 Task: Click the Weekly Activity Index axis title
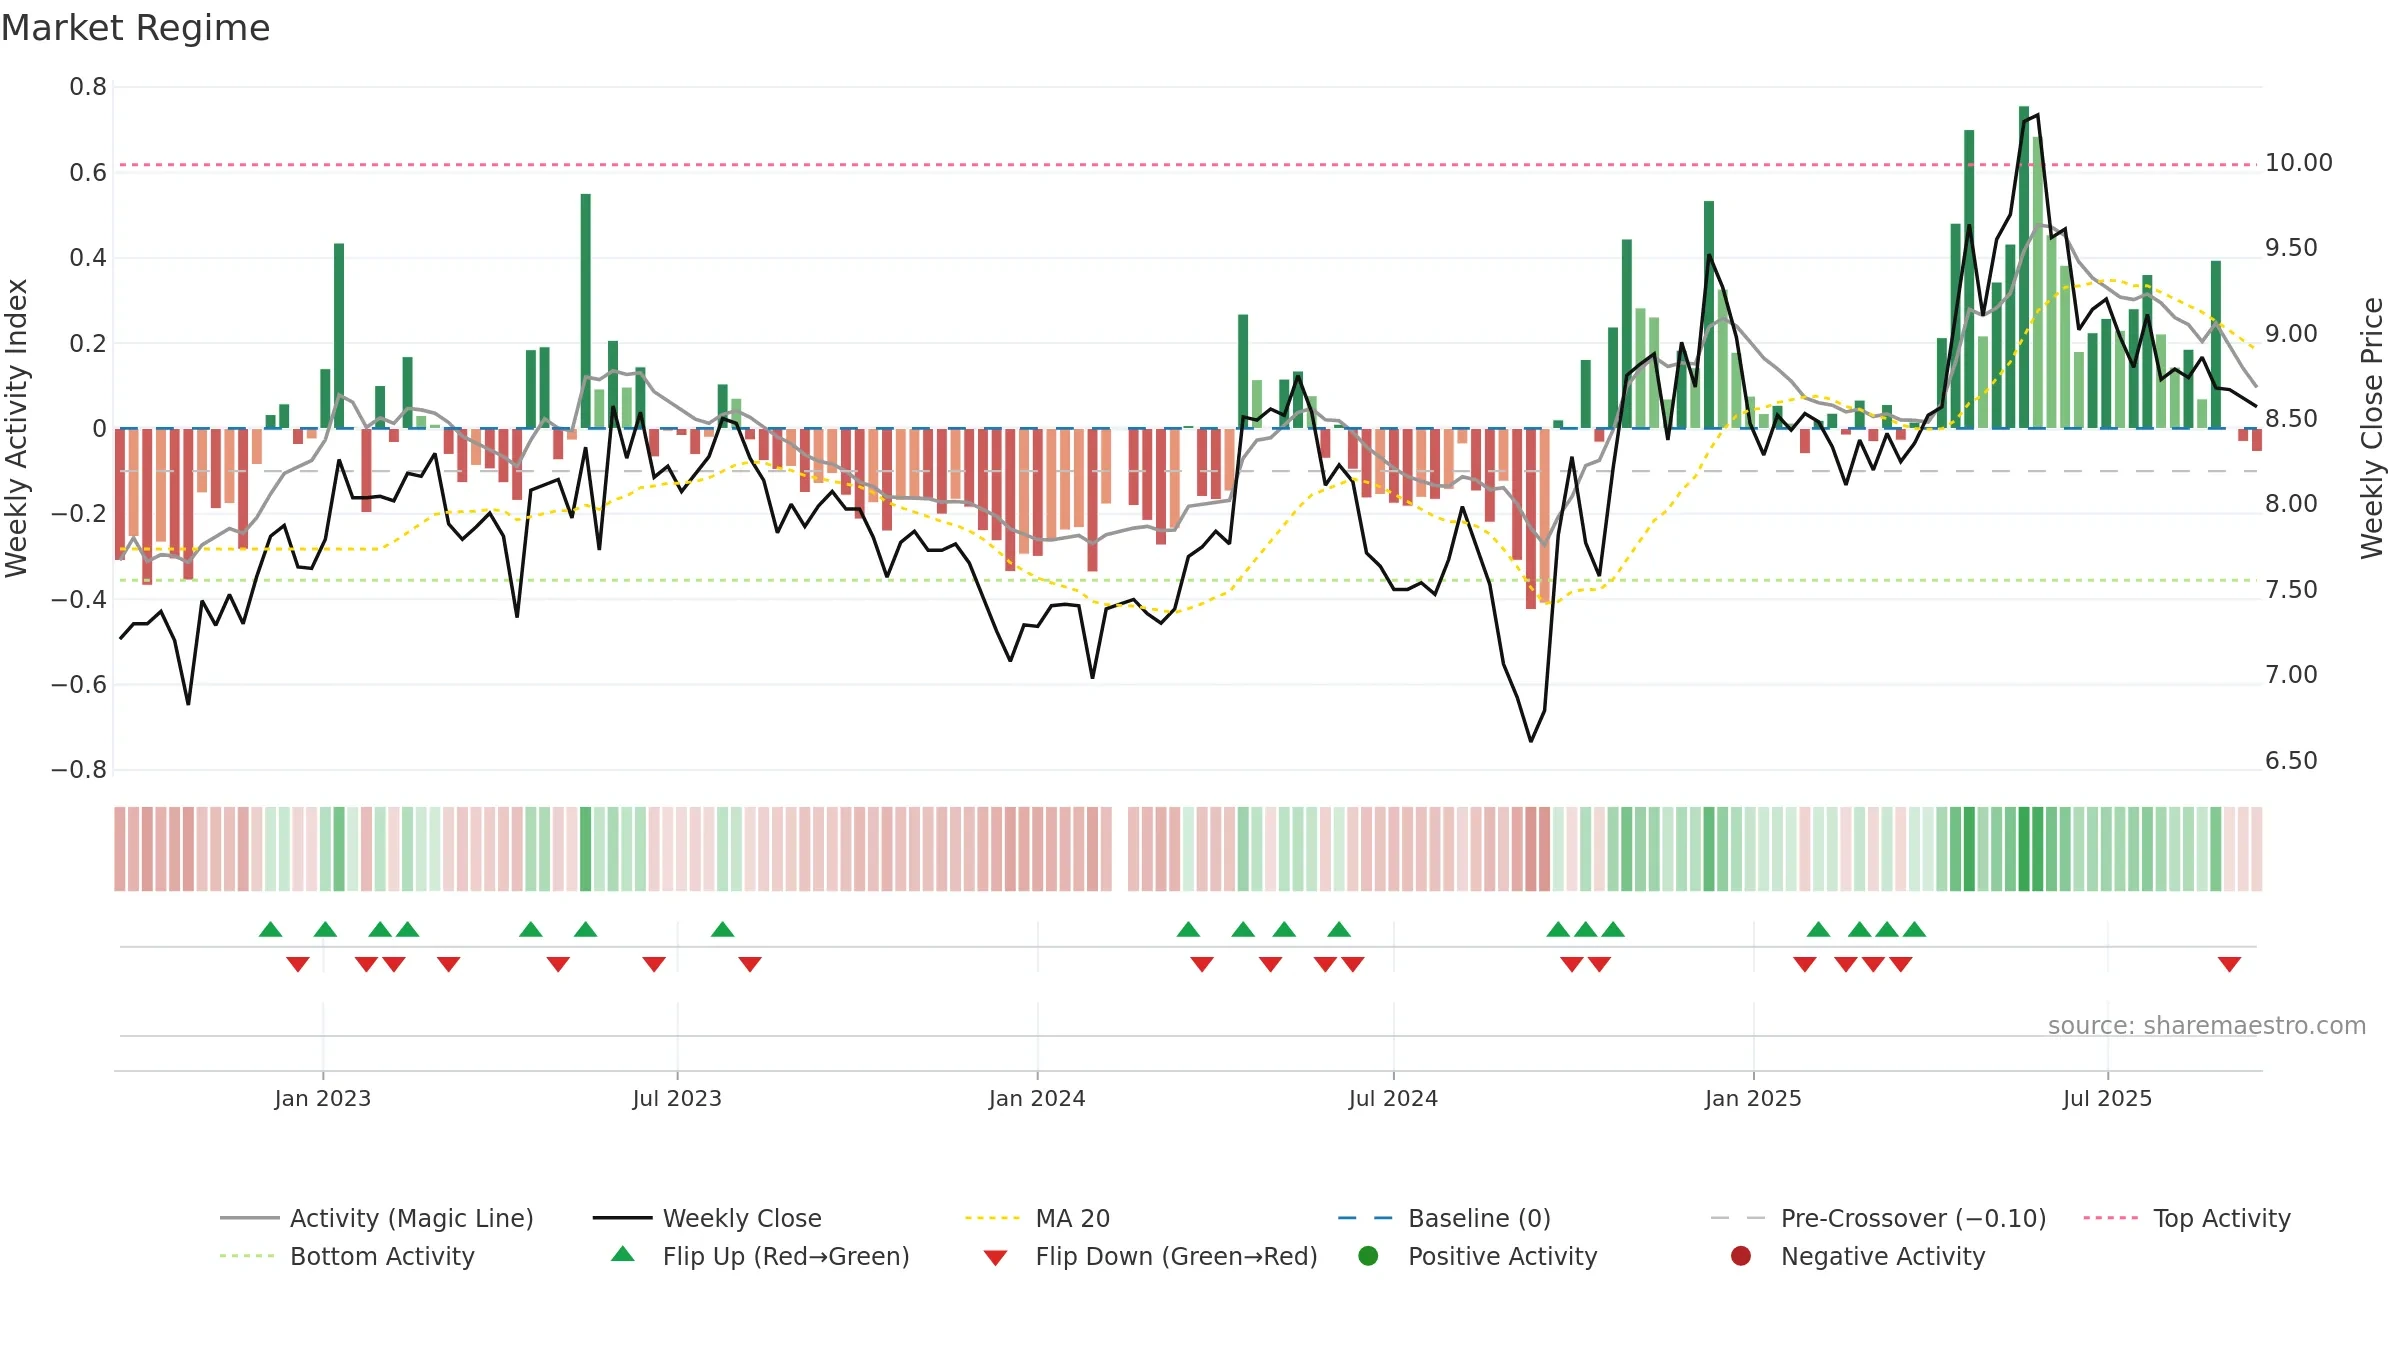coord(16,428)
